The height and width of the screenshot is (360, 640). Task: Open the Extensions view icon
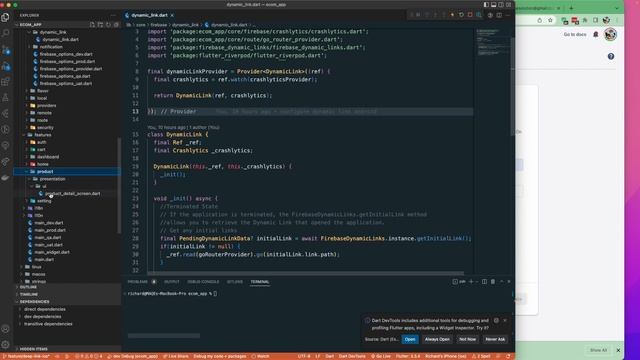pyautogui.click(x=5, y=82)
